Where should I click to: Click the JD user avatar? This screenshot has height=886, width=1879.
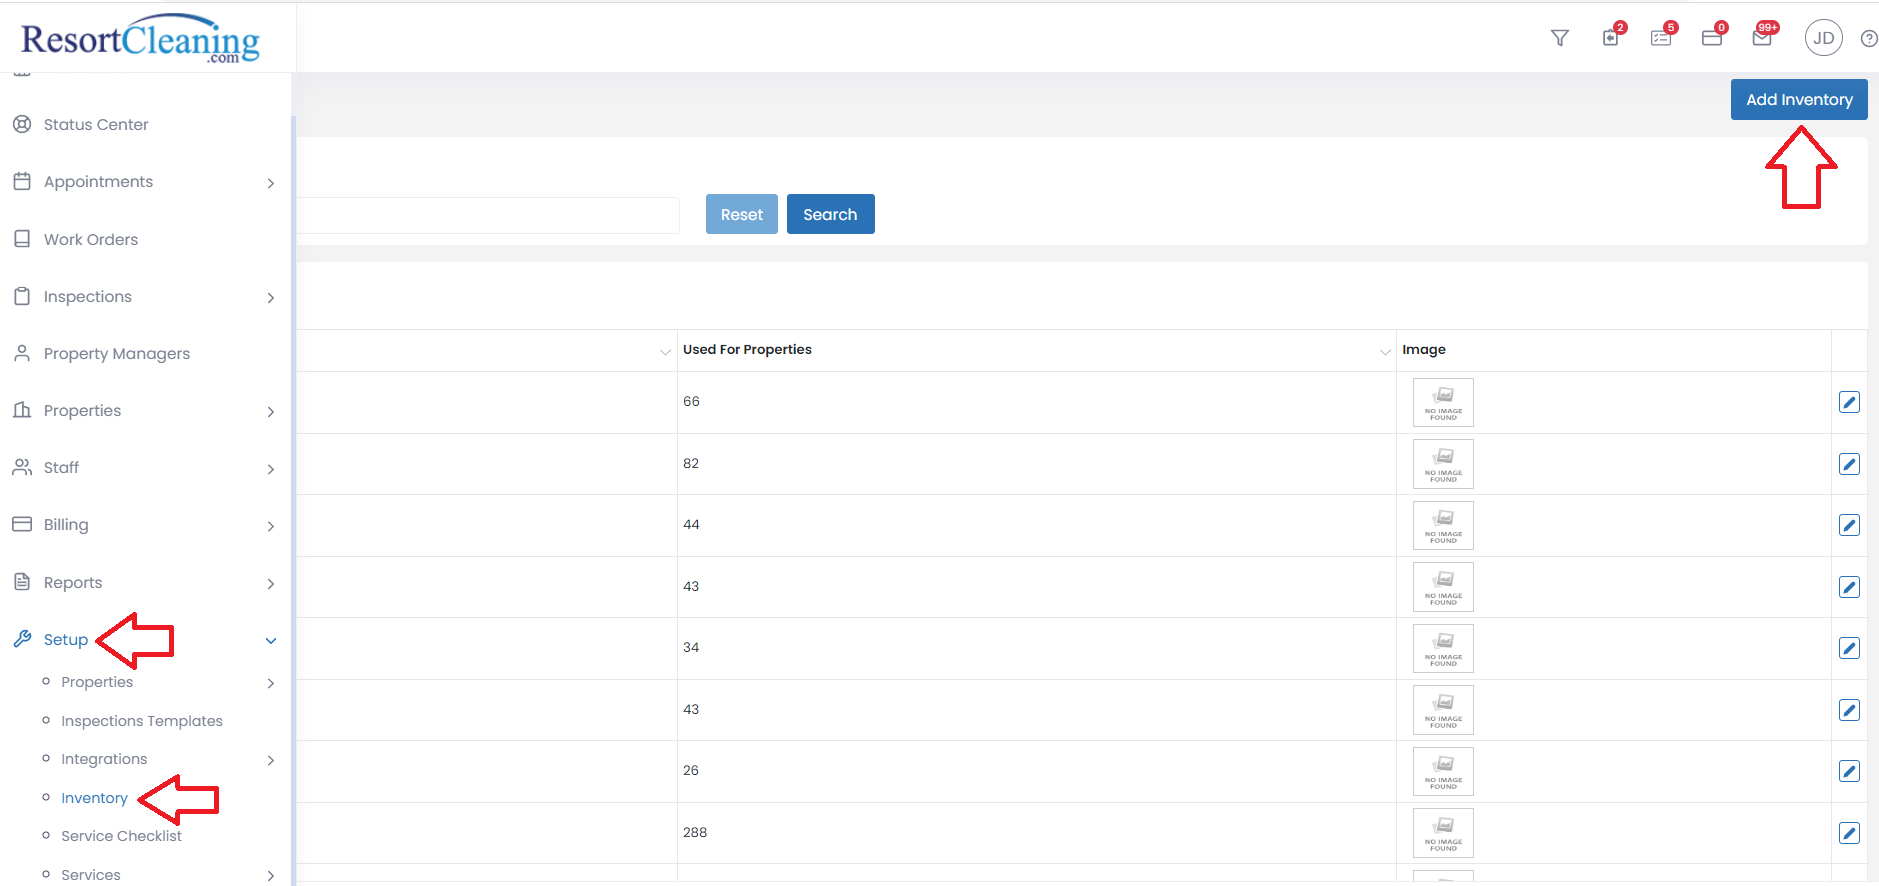coord(1823,38)
